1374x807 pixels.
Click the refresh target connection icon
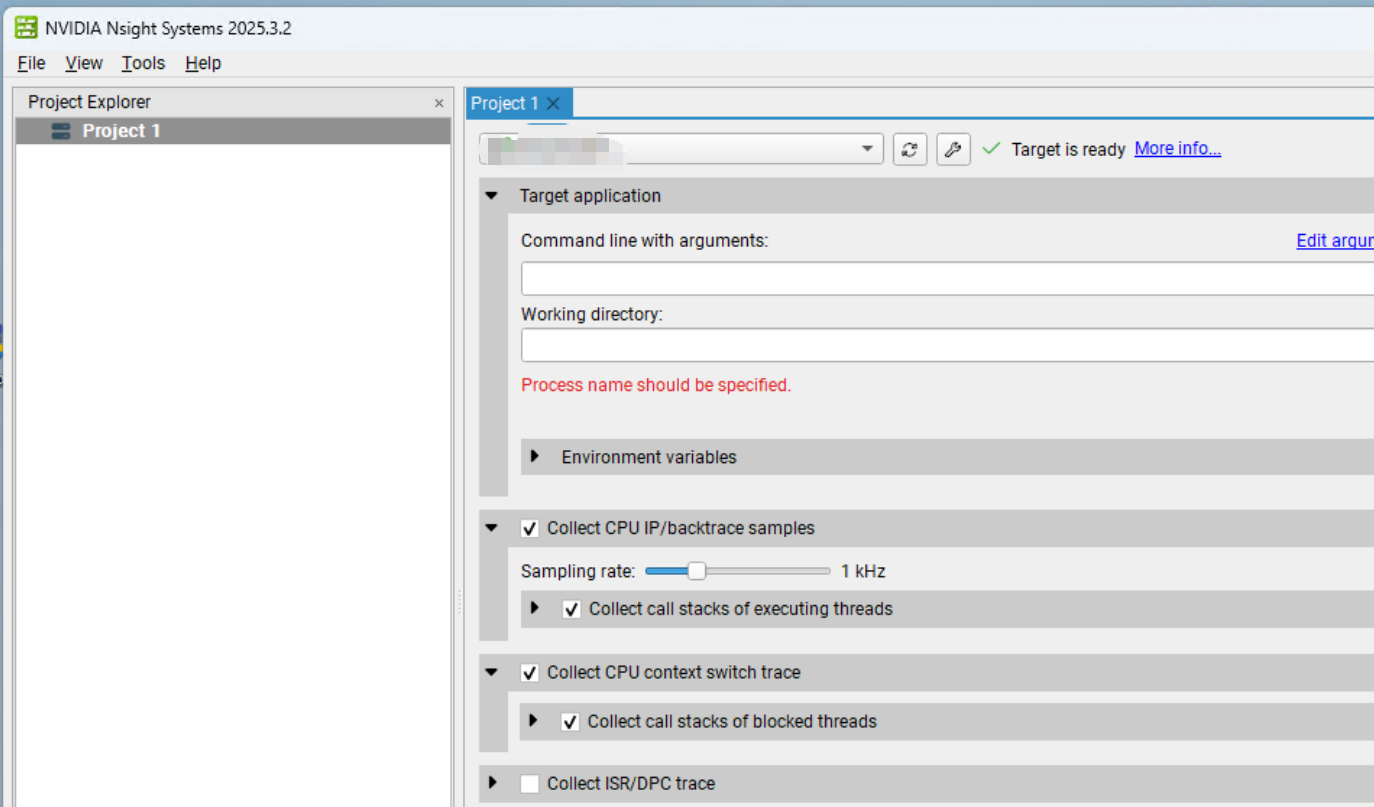click(910, 148)
